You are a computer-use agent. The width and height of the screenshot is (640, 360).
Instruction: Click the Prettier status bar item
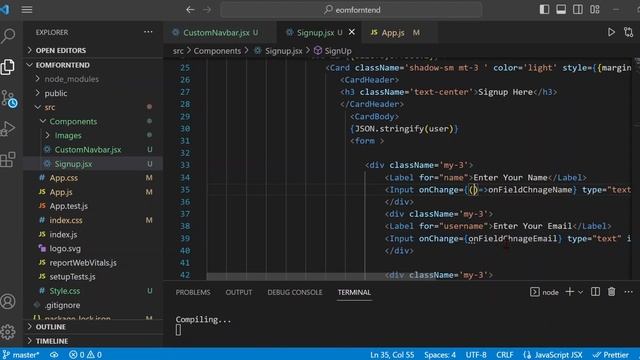point(611,355)
